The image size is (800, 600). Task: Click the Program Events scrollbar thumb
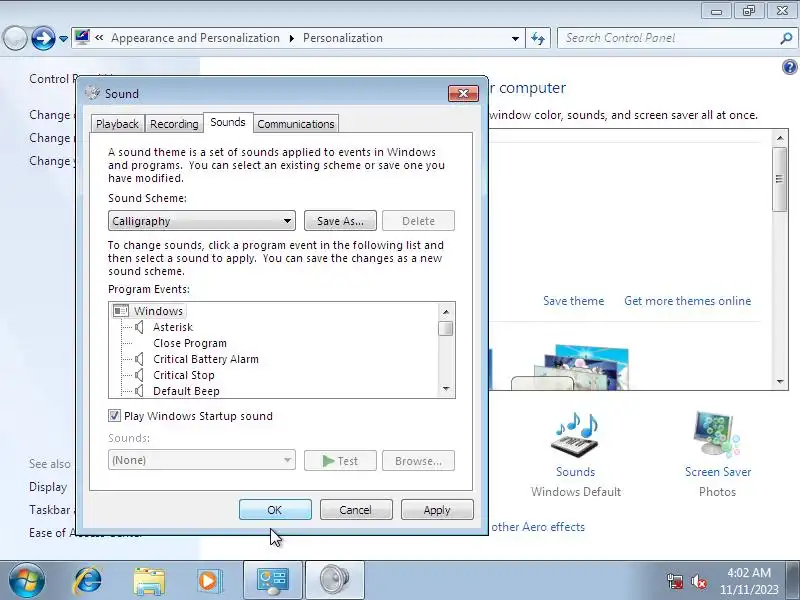(446, 328)
